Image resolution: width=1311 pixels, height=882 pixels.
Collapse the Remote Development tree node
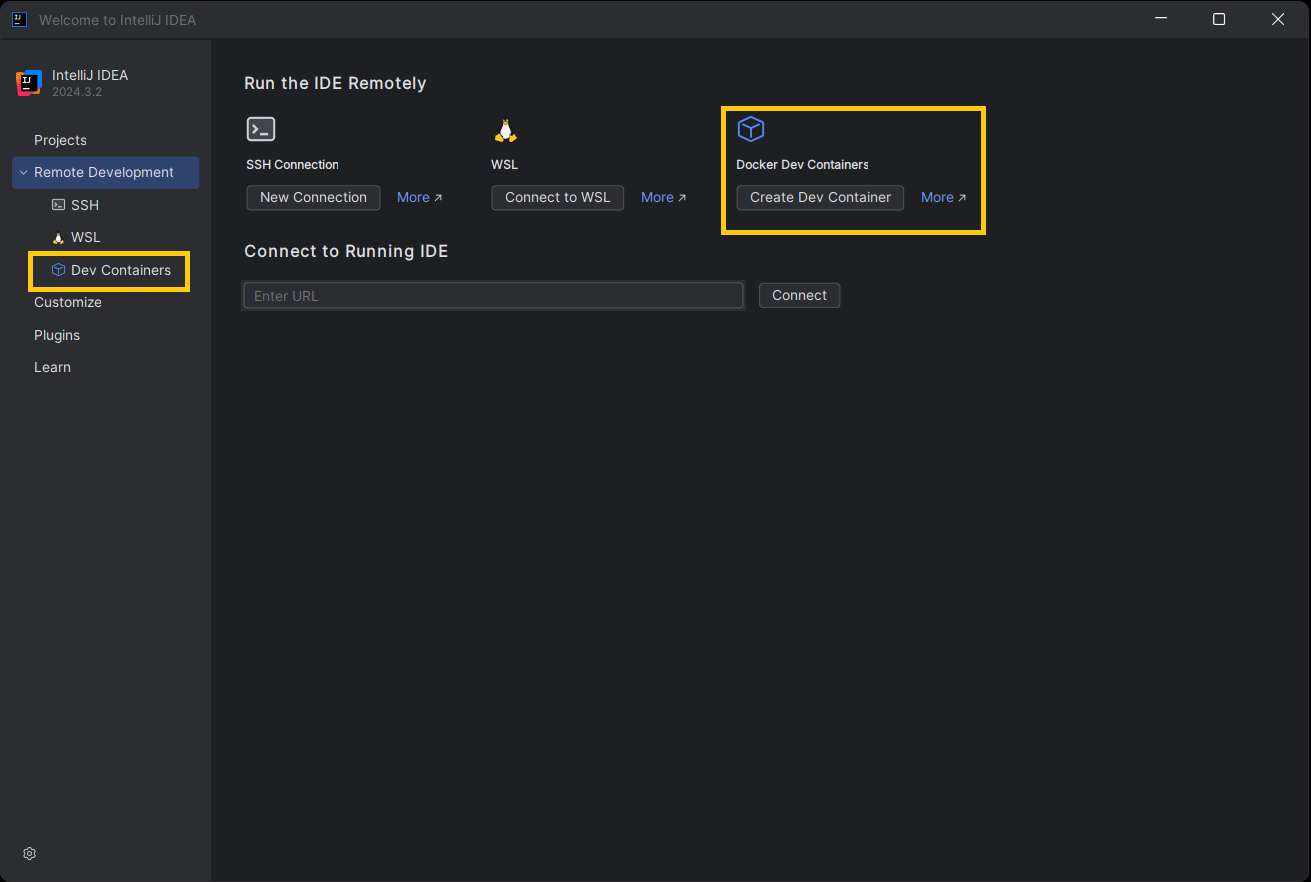[x=23, y=173]
